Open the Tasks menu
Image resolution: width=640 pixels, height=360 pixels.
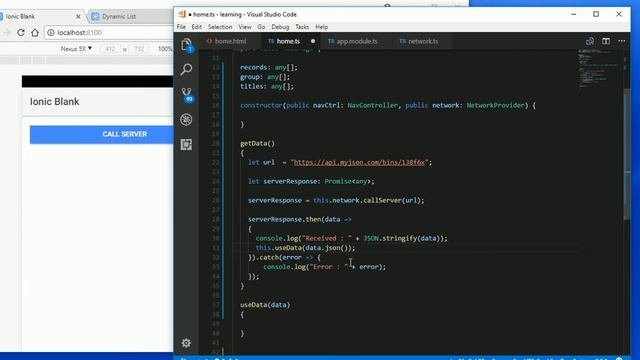302,27
